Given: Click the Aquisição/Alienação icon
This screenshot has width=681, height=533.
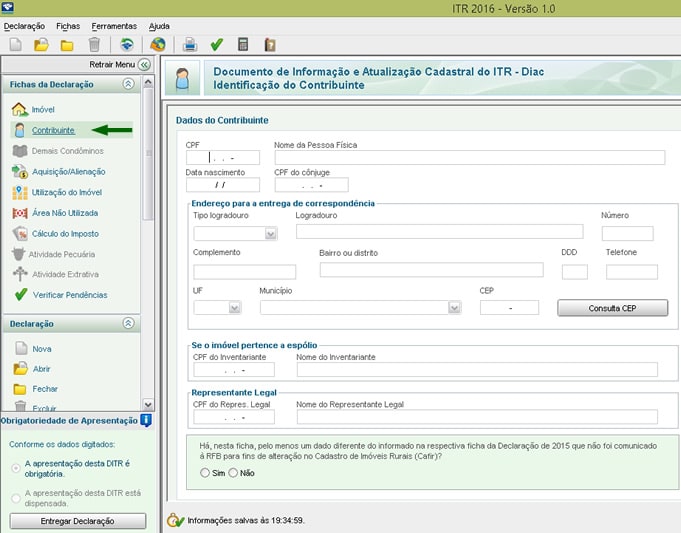Looking at the screenshot, I should (x=20, y=172).
